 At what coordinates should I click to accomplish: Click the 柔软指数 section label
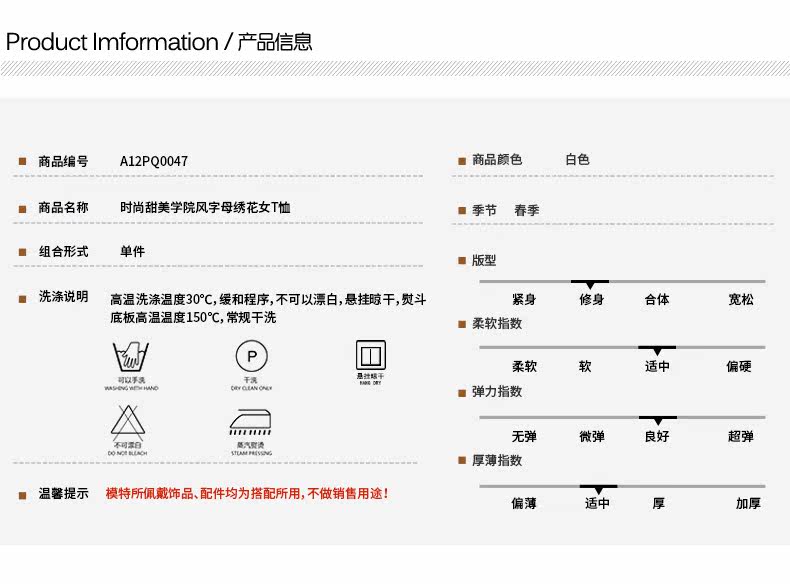pyautogui.click(x=497, y=323)
